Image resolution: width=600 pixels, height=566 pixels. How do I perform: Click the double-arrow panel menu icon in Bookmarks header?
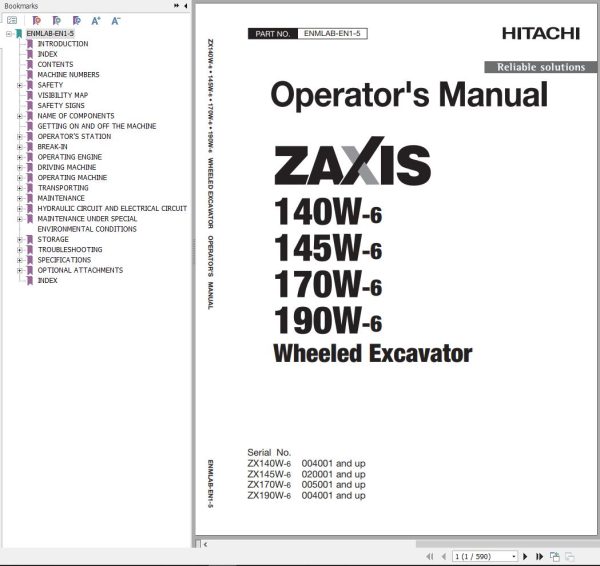coord(176,6)
